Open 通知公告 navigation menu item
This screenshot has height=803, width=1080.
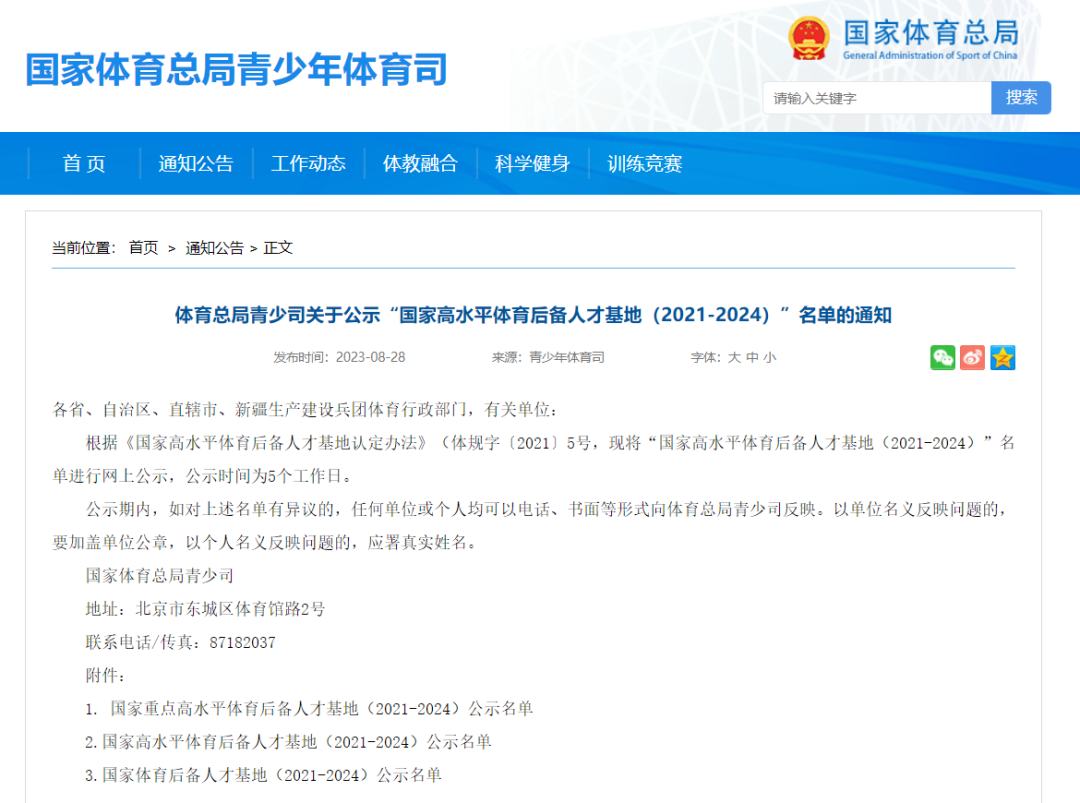(196, 163)
